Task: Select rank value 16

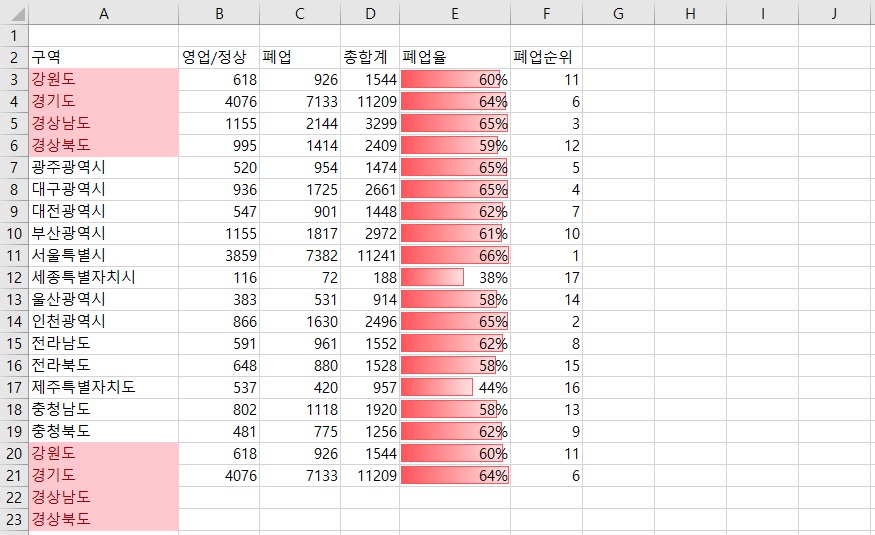Action: tap(546, 387)
